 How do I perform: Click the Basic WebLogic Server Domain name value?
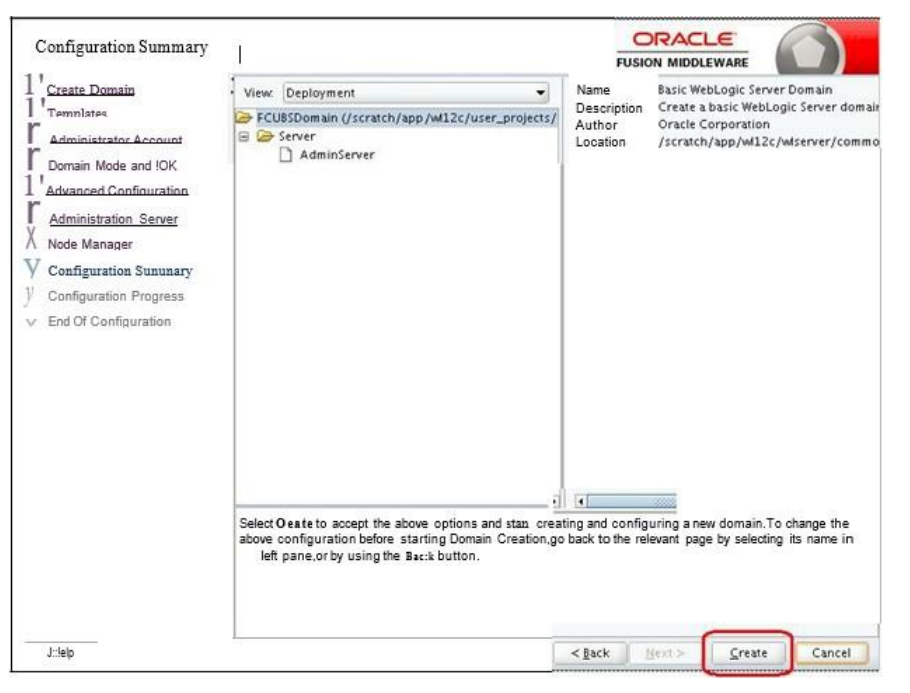pos(745,90)
